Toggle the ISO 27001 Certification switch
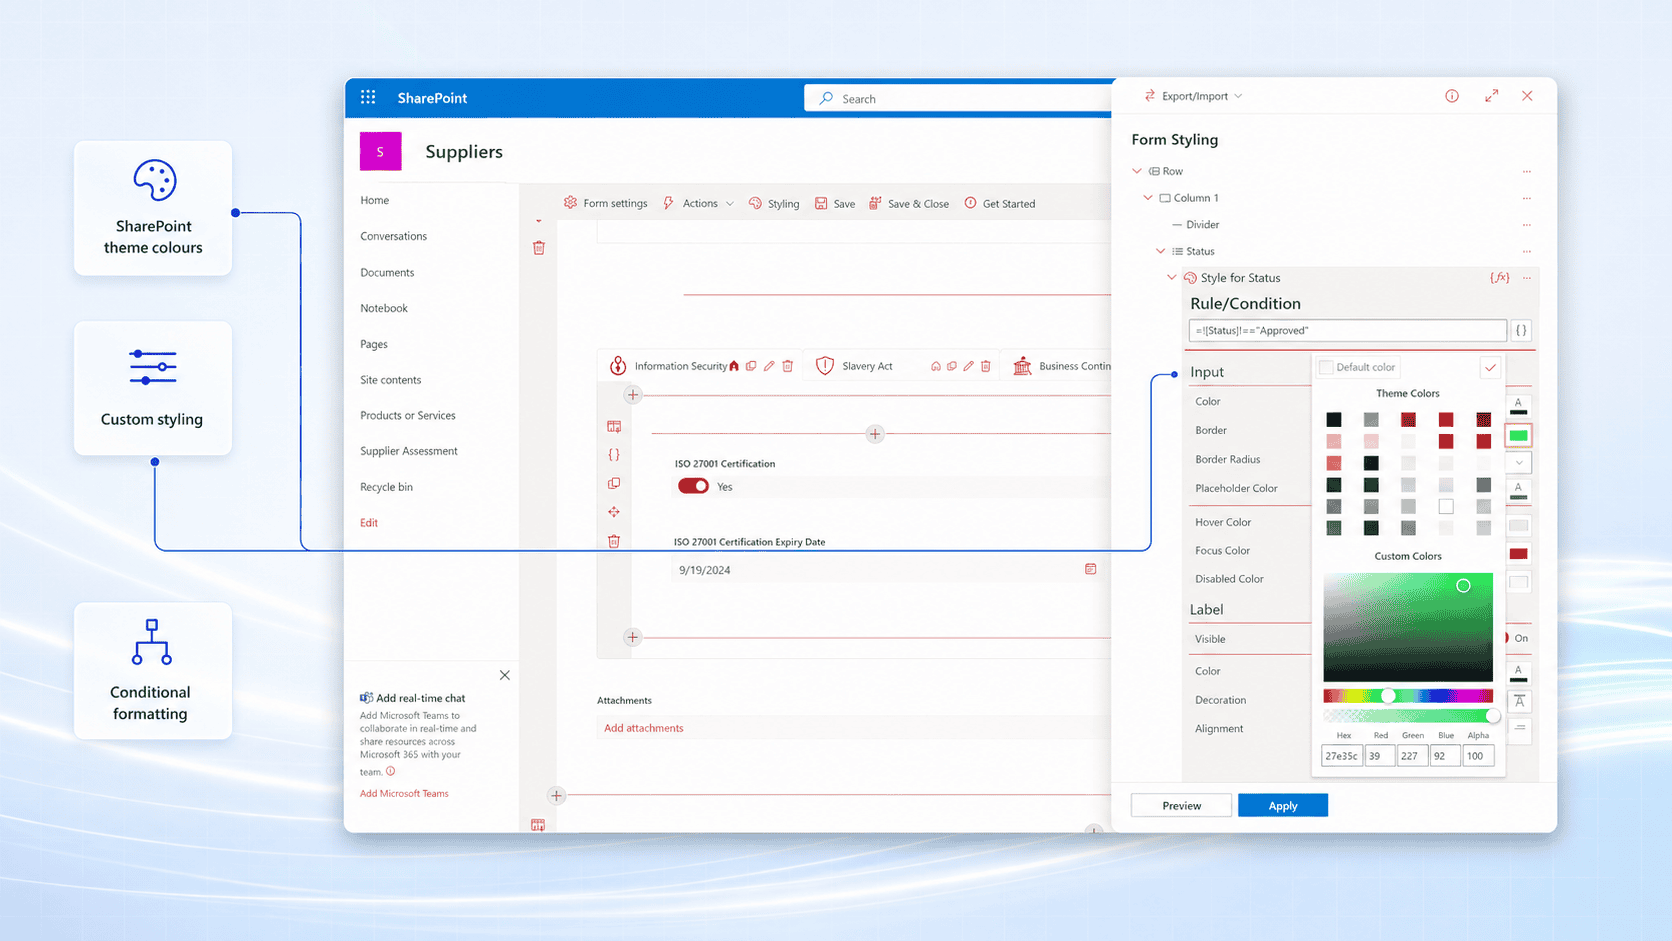Screen dimensions: 1672x941 coord(693,486)
